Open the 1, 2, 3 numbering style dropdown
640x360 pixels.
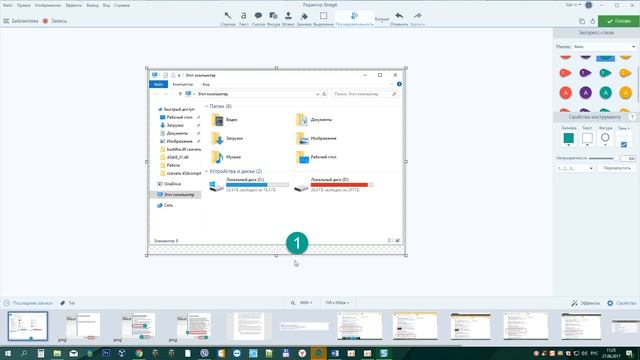(x=575, y=168)
